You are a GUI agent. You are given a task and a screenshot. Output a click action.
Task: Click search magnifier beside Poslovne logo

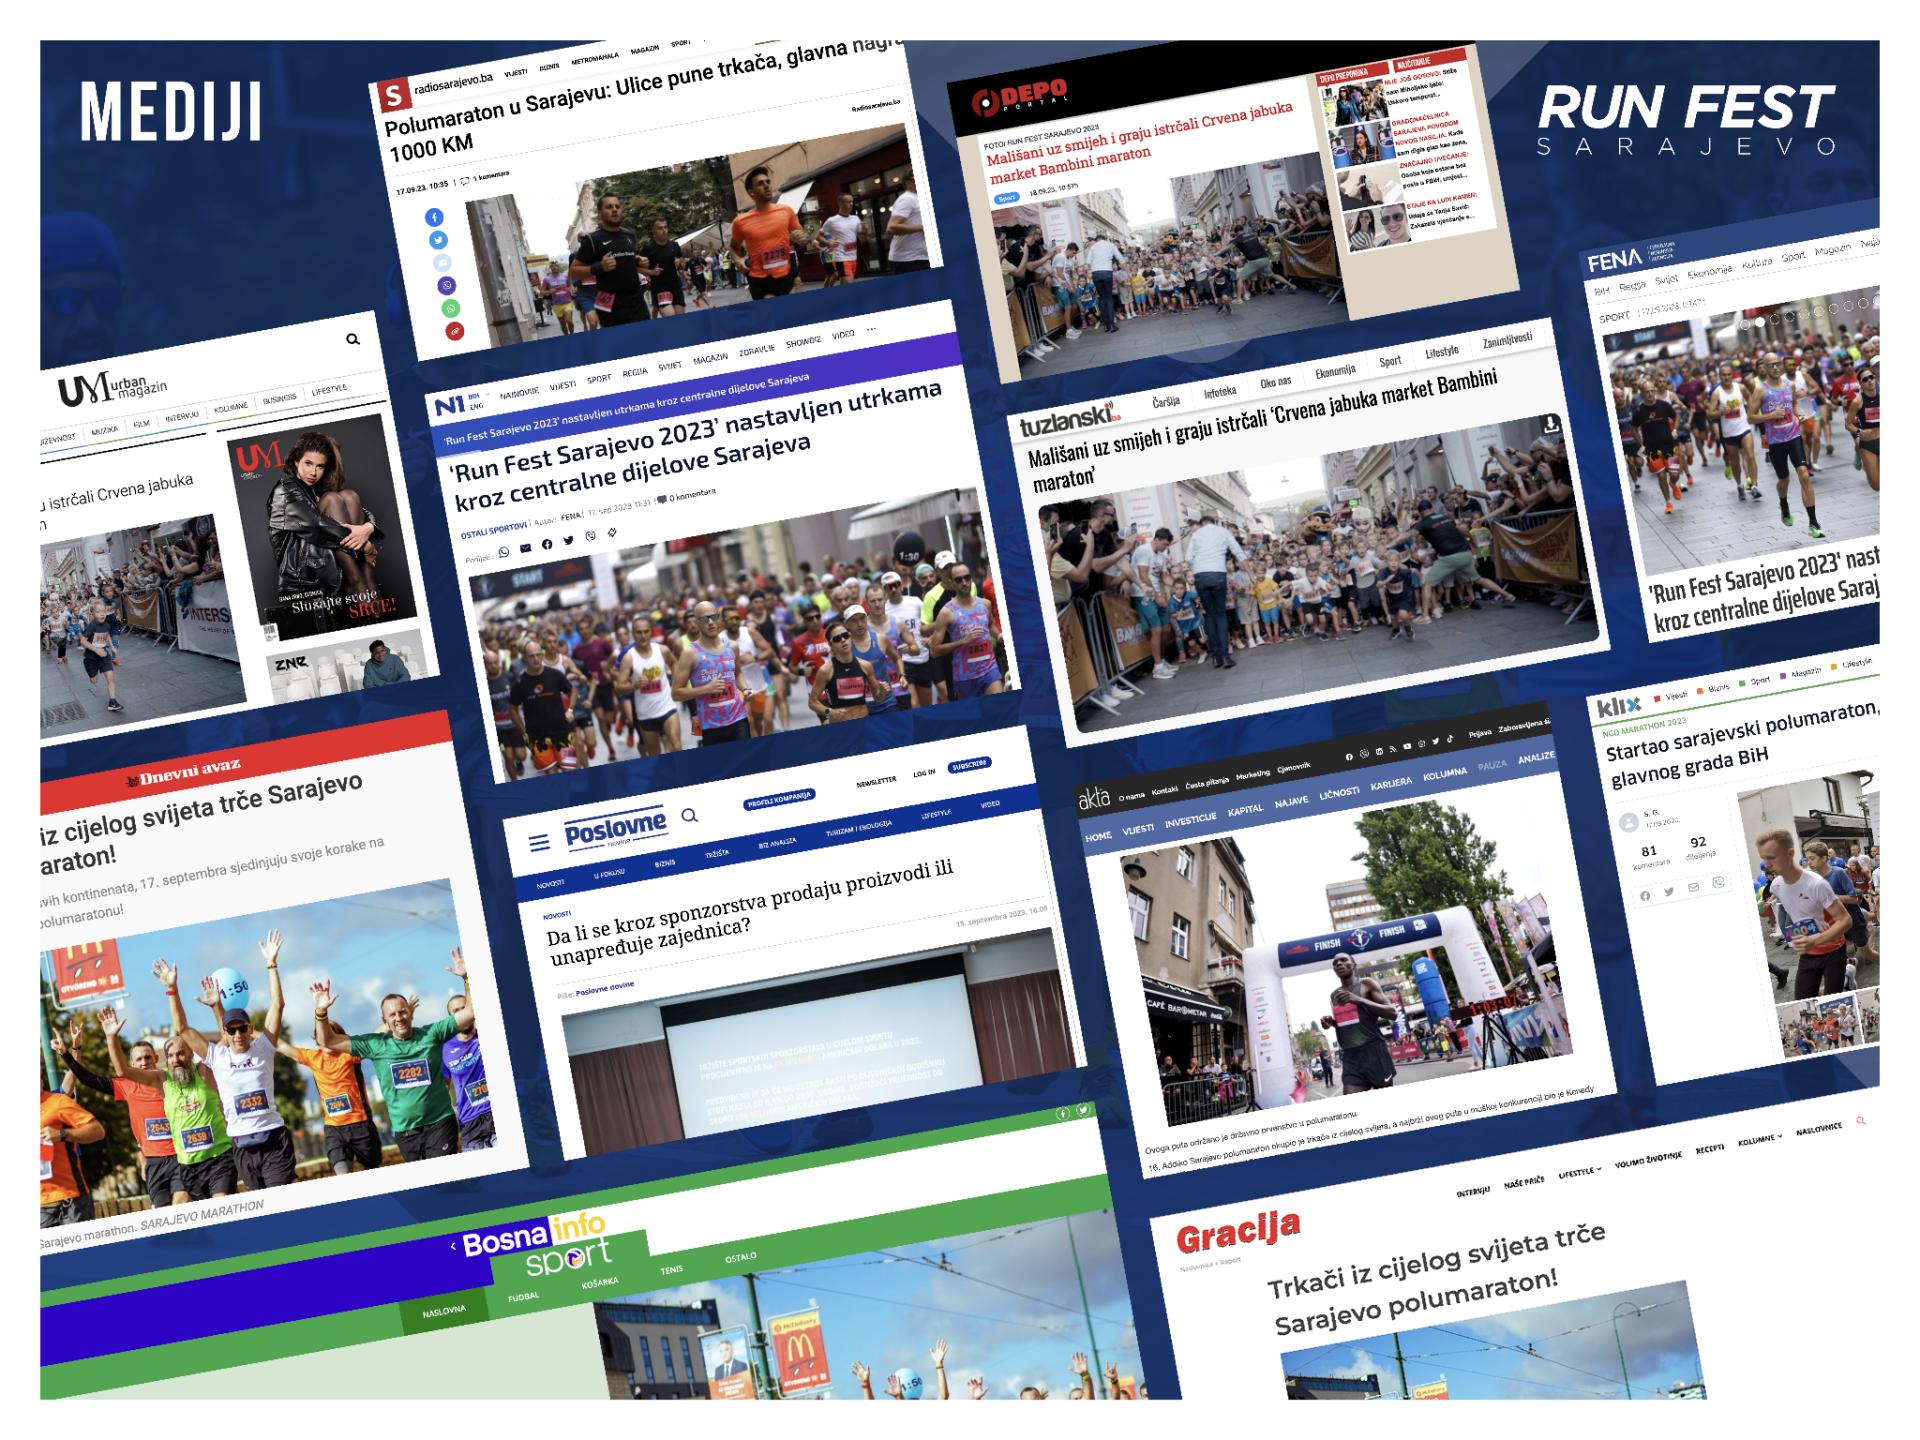coord(689,816)
